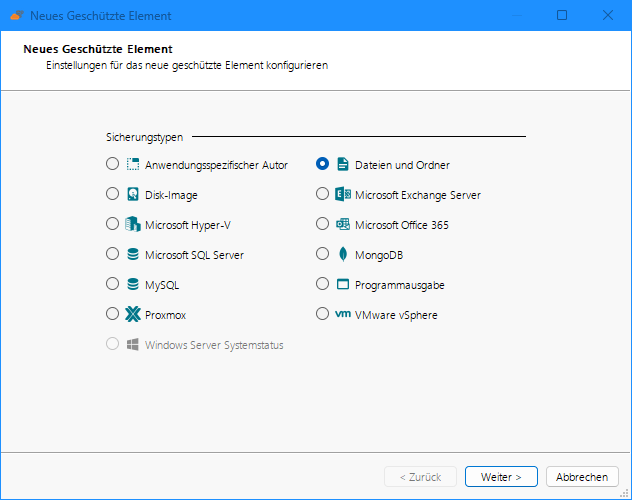
Task: Click the Proxmox label text
Action: (166, 315)
